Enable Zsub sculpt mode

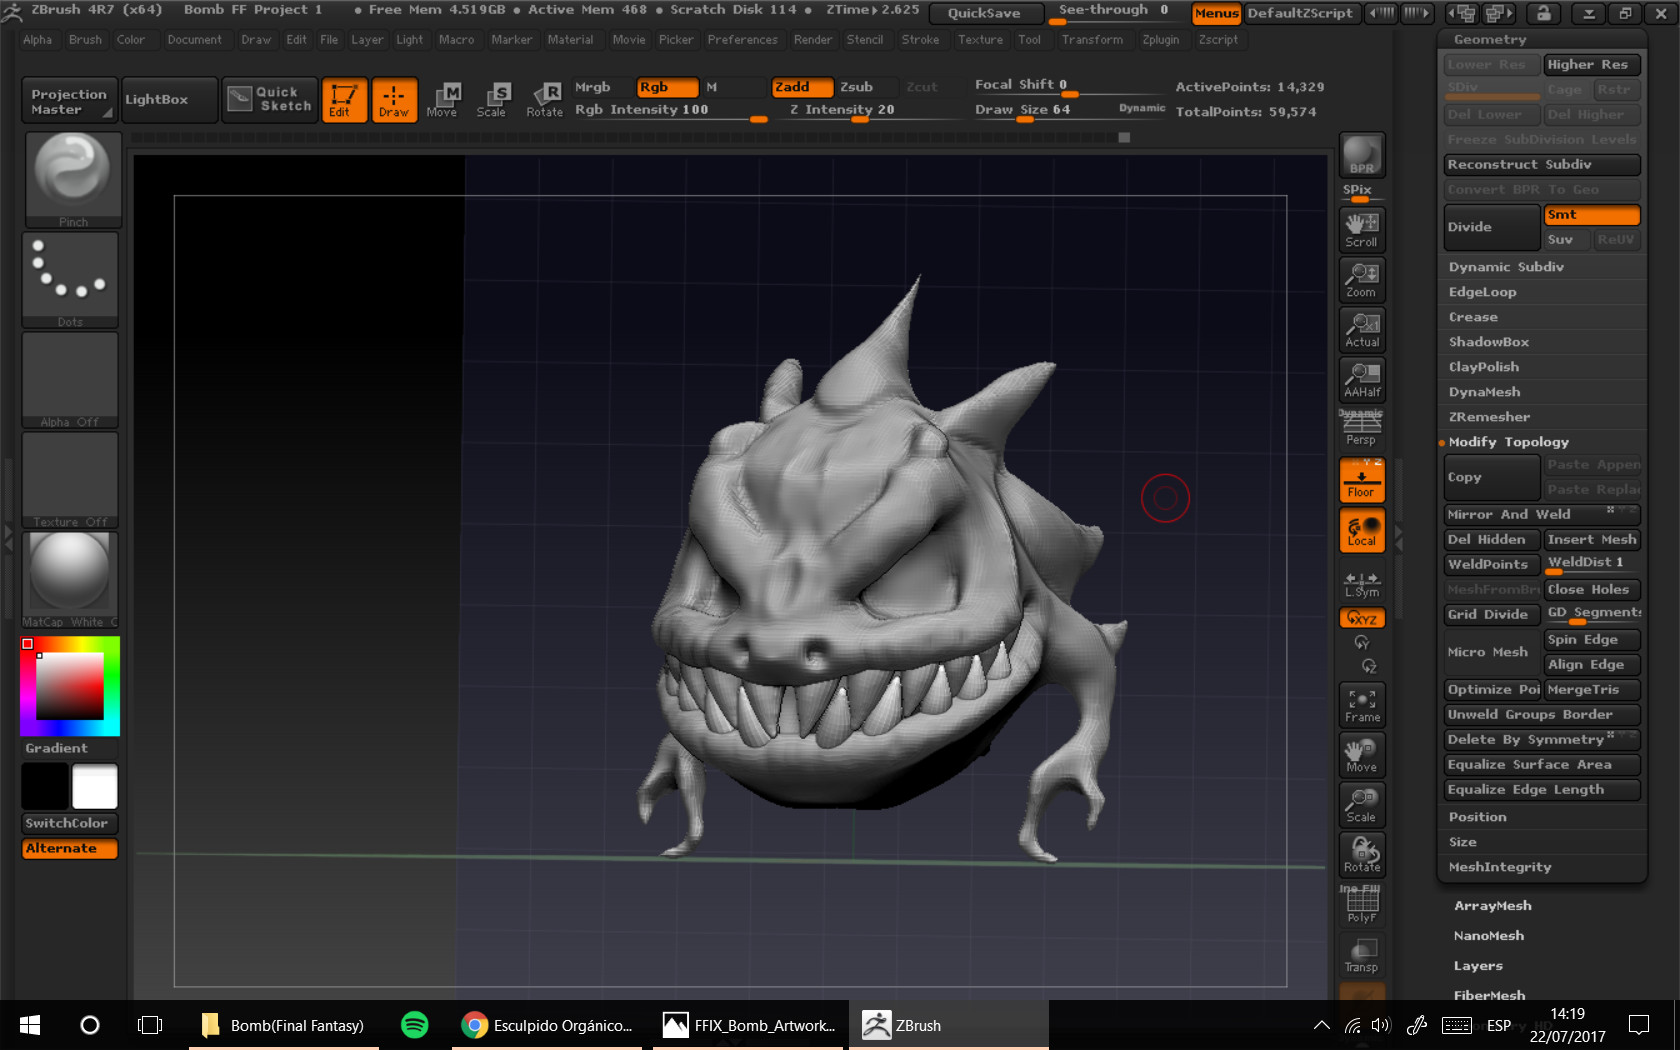coord(857,87)
